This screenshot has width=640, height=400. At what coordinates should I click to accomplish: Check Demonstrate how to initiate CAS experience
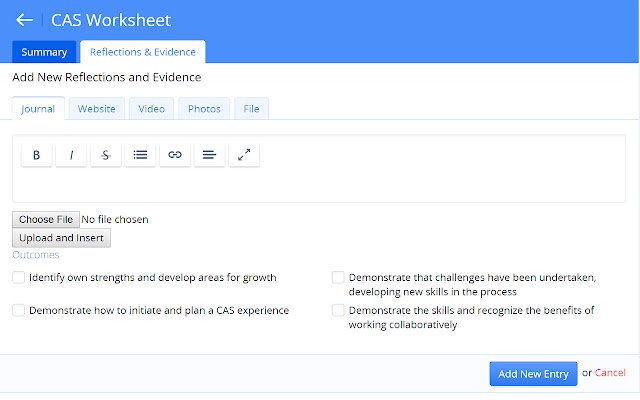point(18,310)
